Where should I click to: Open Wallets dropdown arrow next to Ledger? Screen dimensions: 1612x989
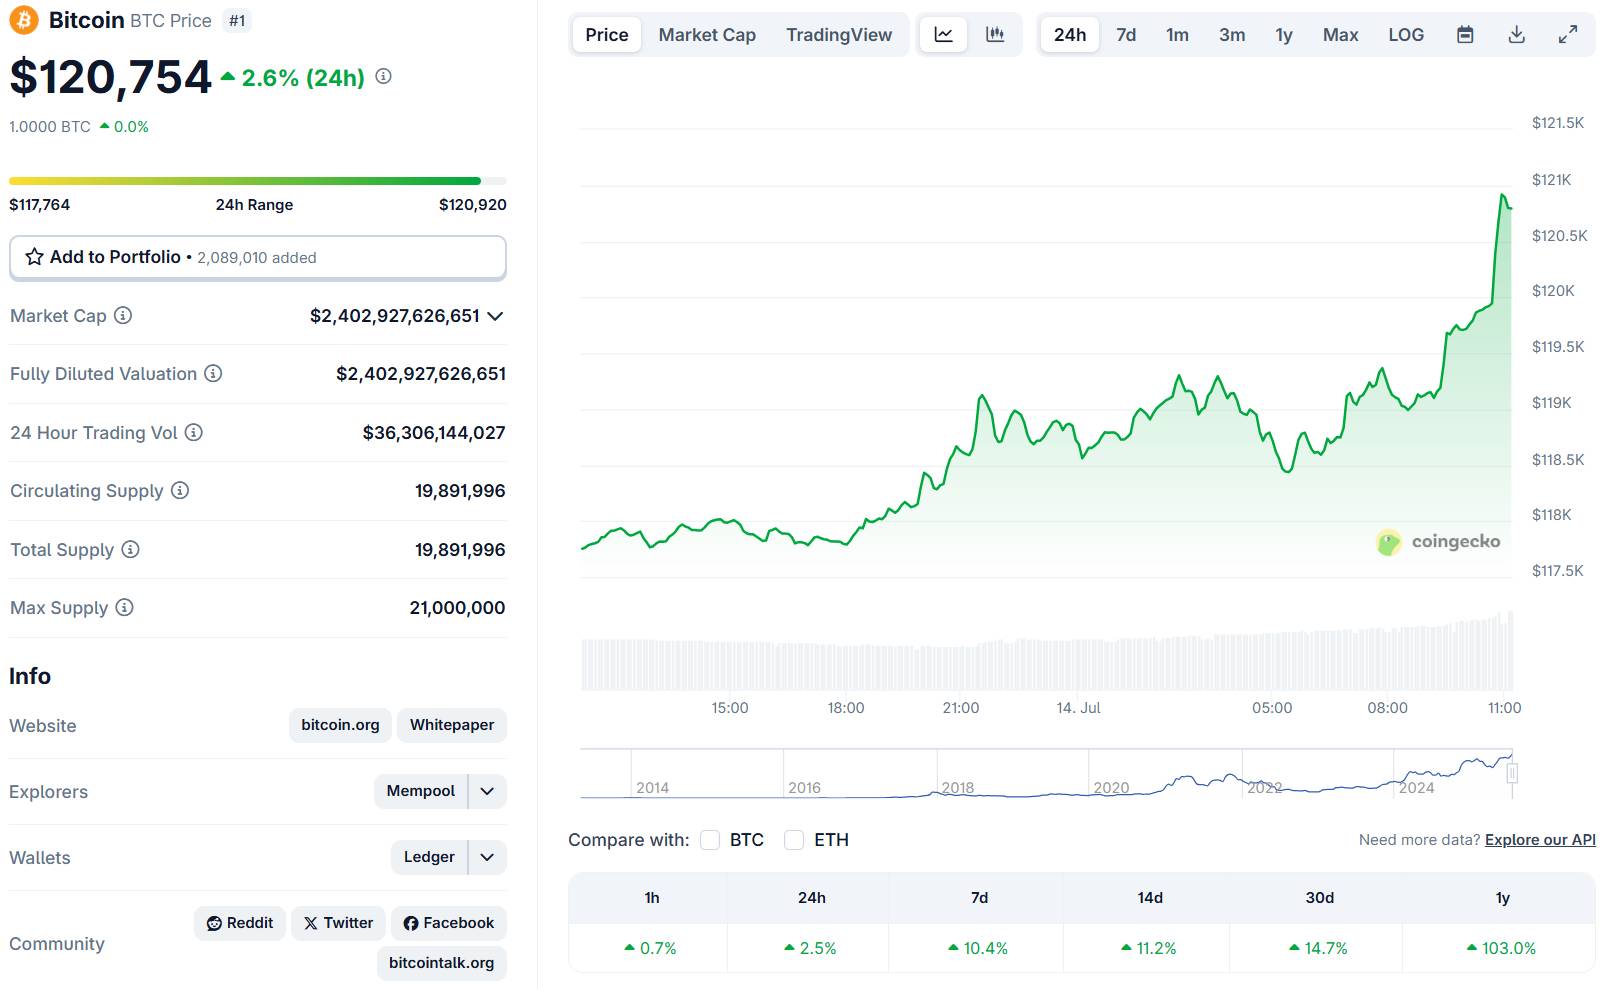click(x=487, y=857)
